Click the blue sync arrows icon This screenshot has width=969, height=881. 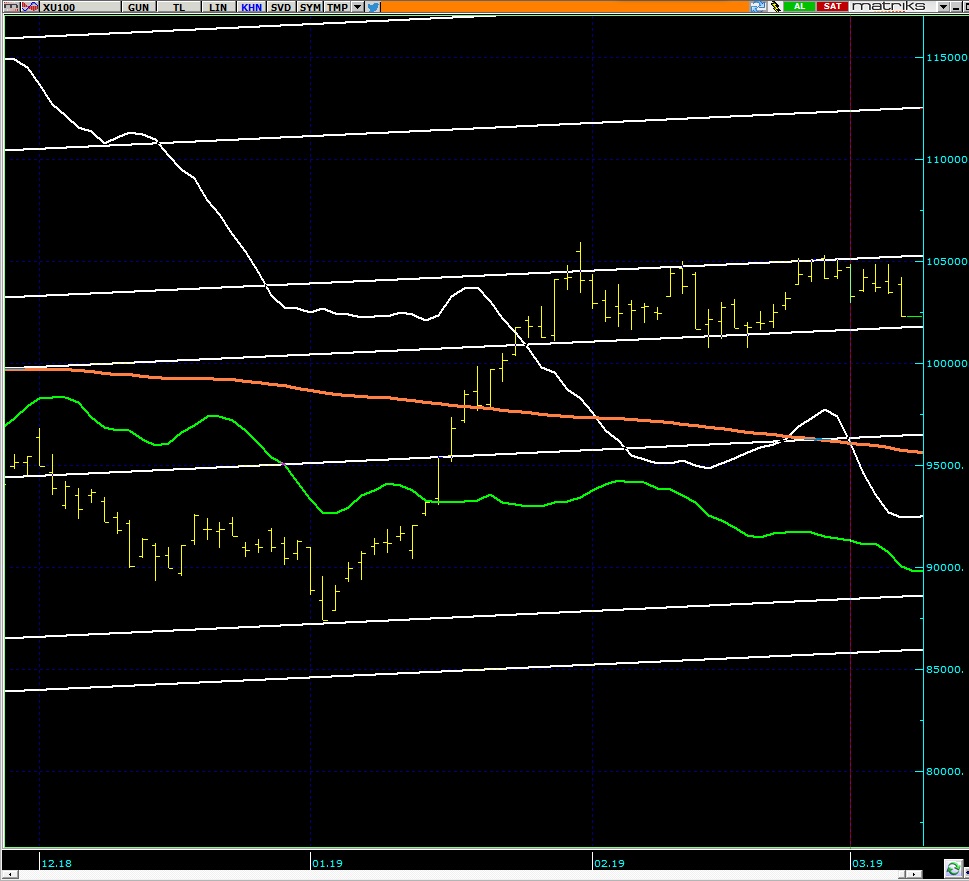pyautogui.click(x=758, y=6)
